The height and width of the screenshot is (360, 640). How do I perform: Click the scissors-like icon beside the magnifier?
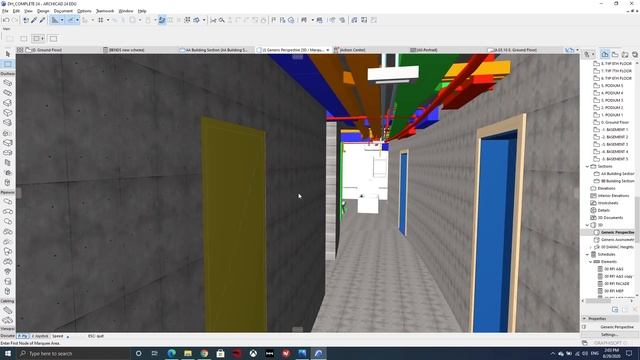[213, 20]
